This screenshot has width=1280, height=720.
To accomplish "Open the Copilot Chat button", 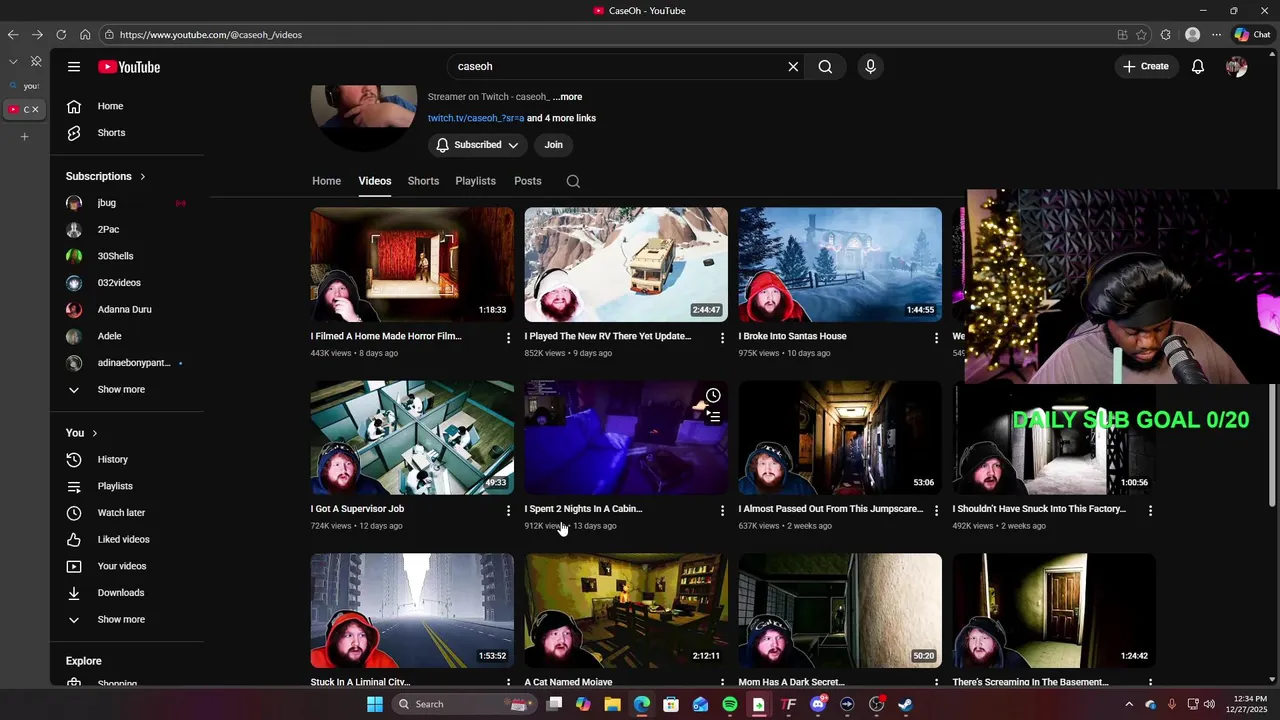I will pyautogui.click(x=1252, y=35).
